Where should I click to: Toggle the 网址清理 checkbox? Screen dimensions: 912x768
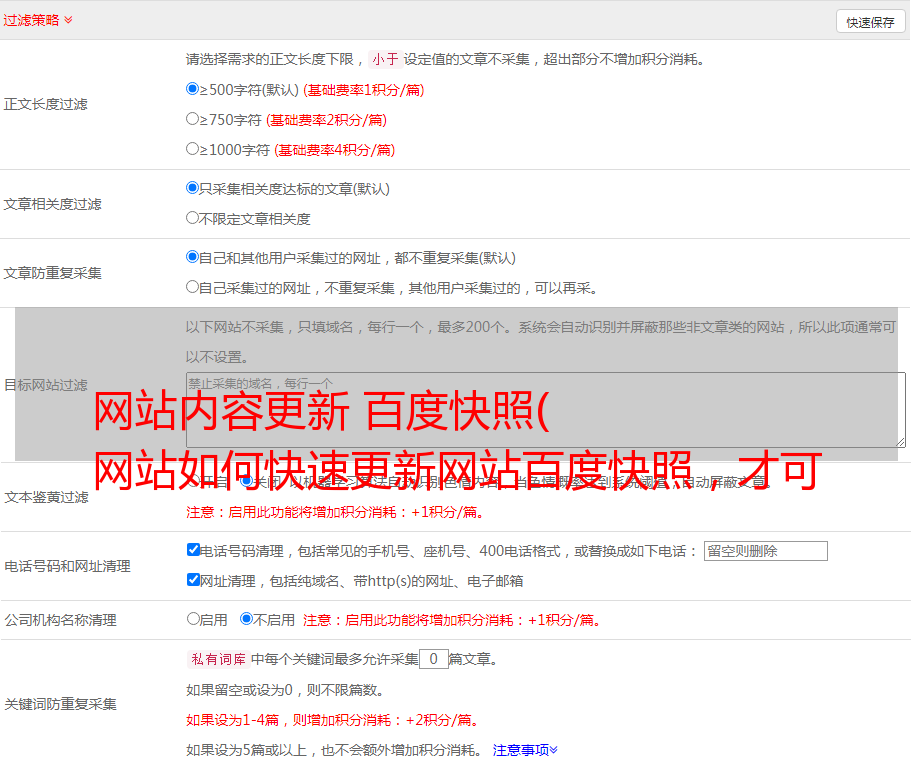[x=193, y=580]
